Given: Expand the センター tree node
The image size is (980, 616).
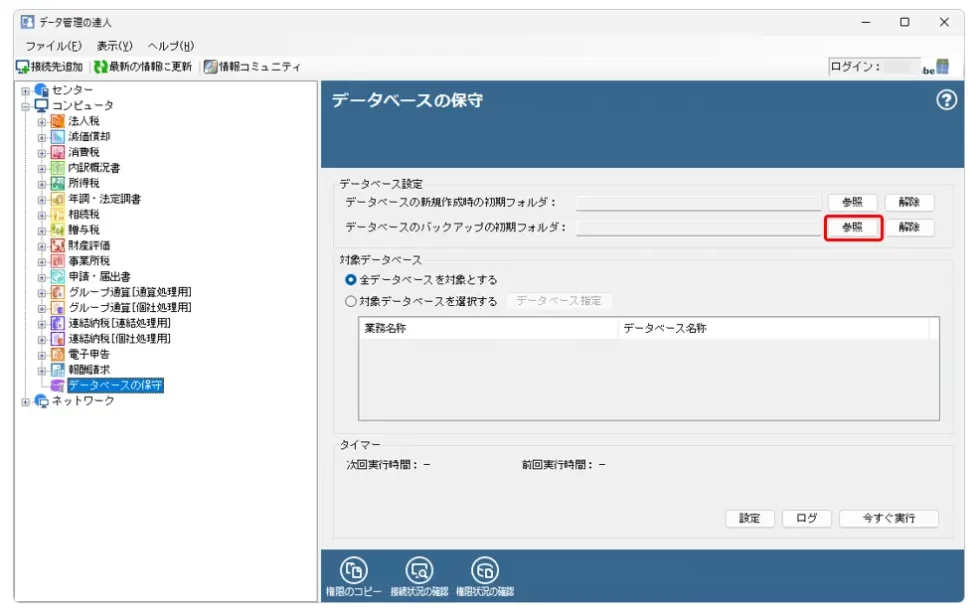Looking at the screenshot, I should click(x=26, y=91).
